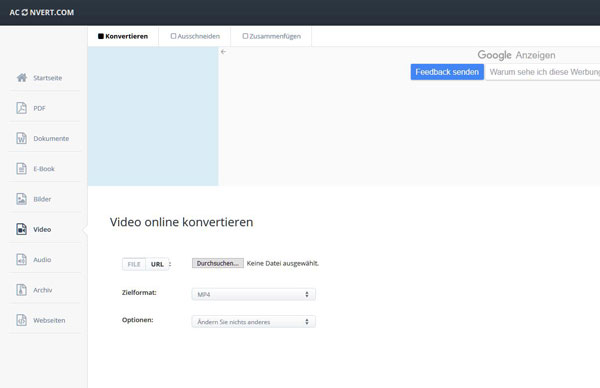Open the Archiv section
This screenshot has height=388, width=600.
pos(42,290)
